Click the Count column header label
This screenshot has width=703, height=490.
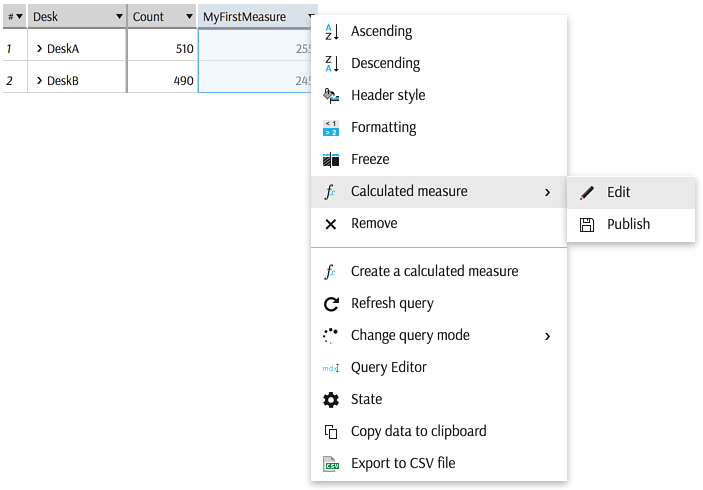(148, 17)
